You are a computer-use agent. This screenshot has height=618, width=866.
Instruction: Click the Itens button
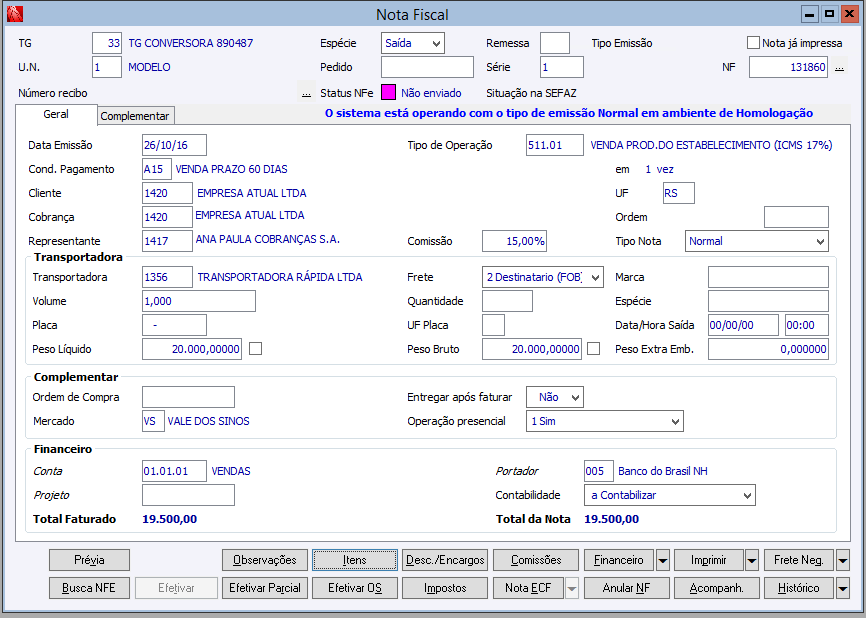coord(355,560)
